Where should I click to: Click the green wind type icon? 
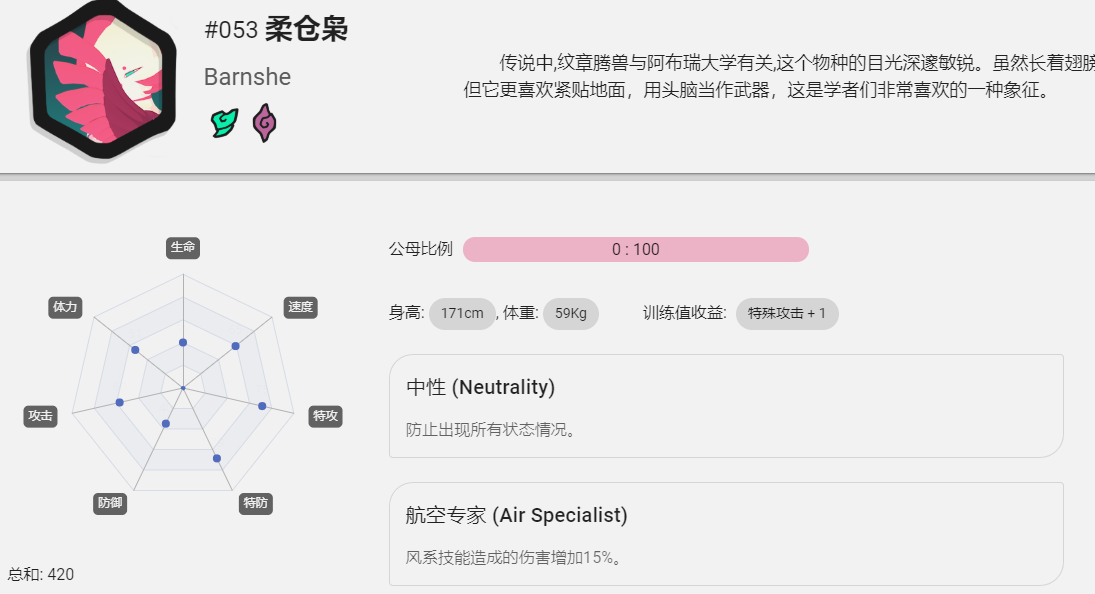tap(224, 123)
